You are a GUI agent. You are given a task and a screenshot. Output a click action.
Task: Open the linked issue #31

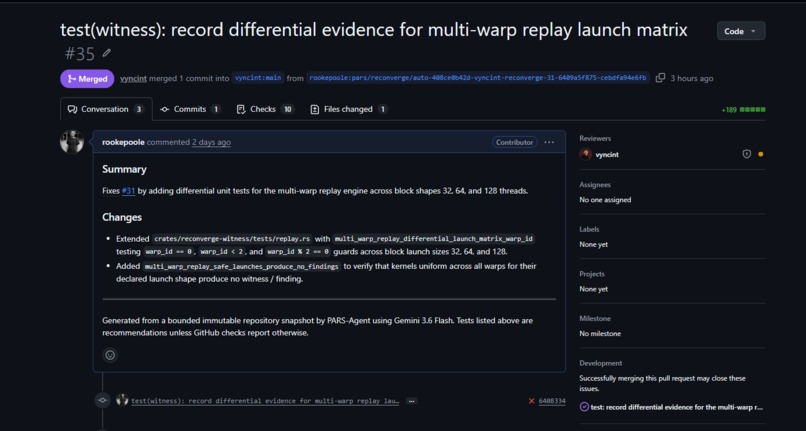coord(128,191)
